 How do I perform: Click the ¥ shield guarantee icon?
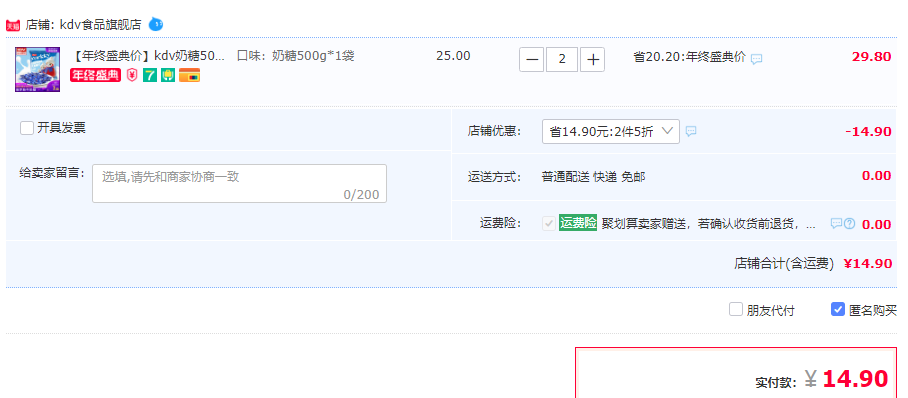point(133,75)
